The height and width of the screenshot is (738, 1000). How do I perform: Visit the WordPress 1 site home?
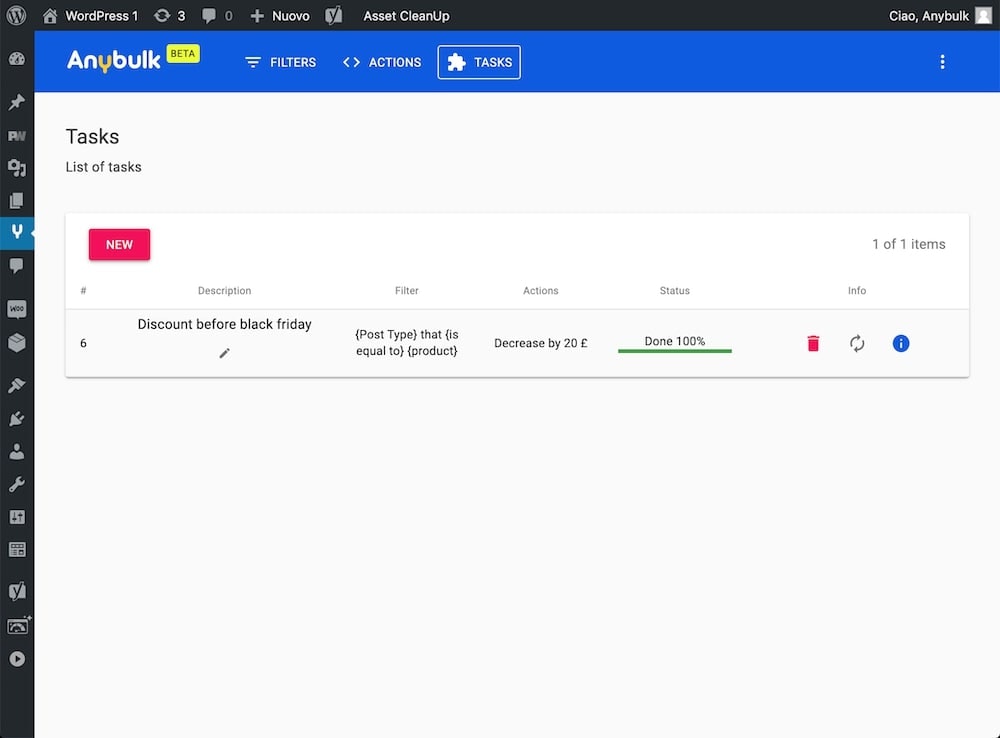tap(91, 15)
